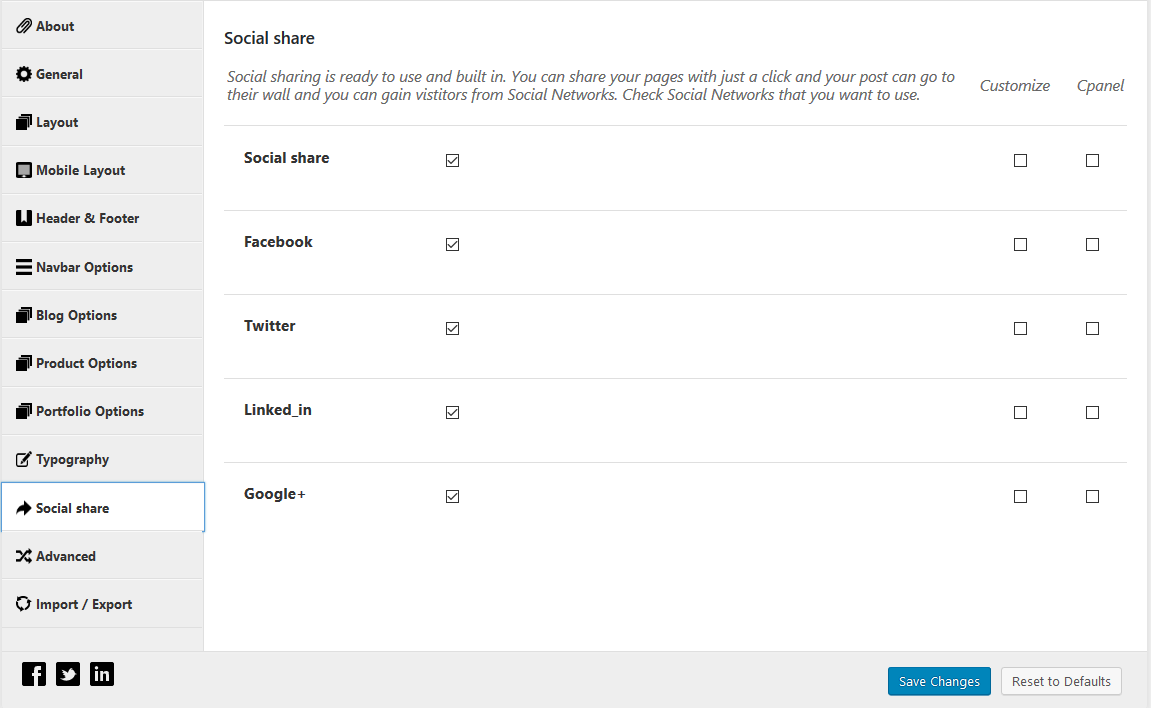The height and width of the screenshot is (708, 1151).
Task: Click the edit icon beside Typography
Action: 24,460
